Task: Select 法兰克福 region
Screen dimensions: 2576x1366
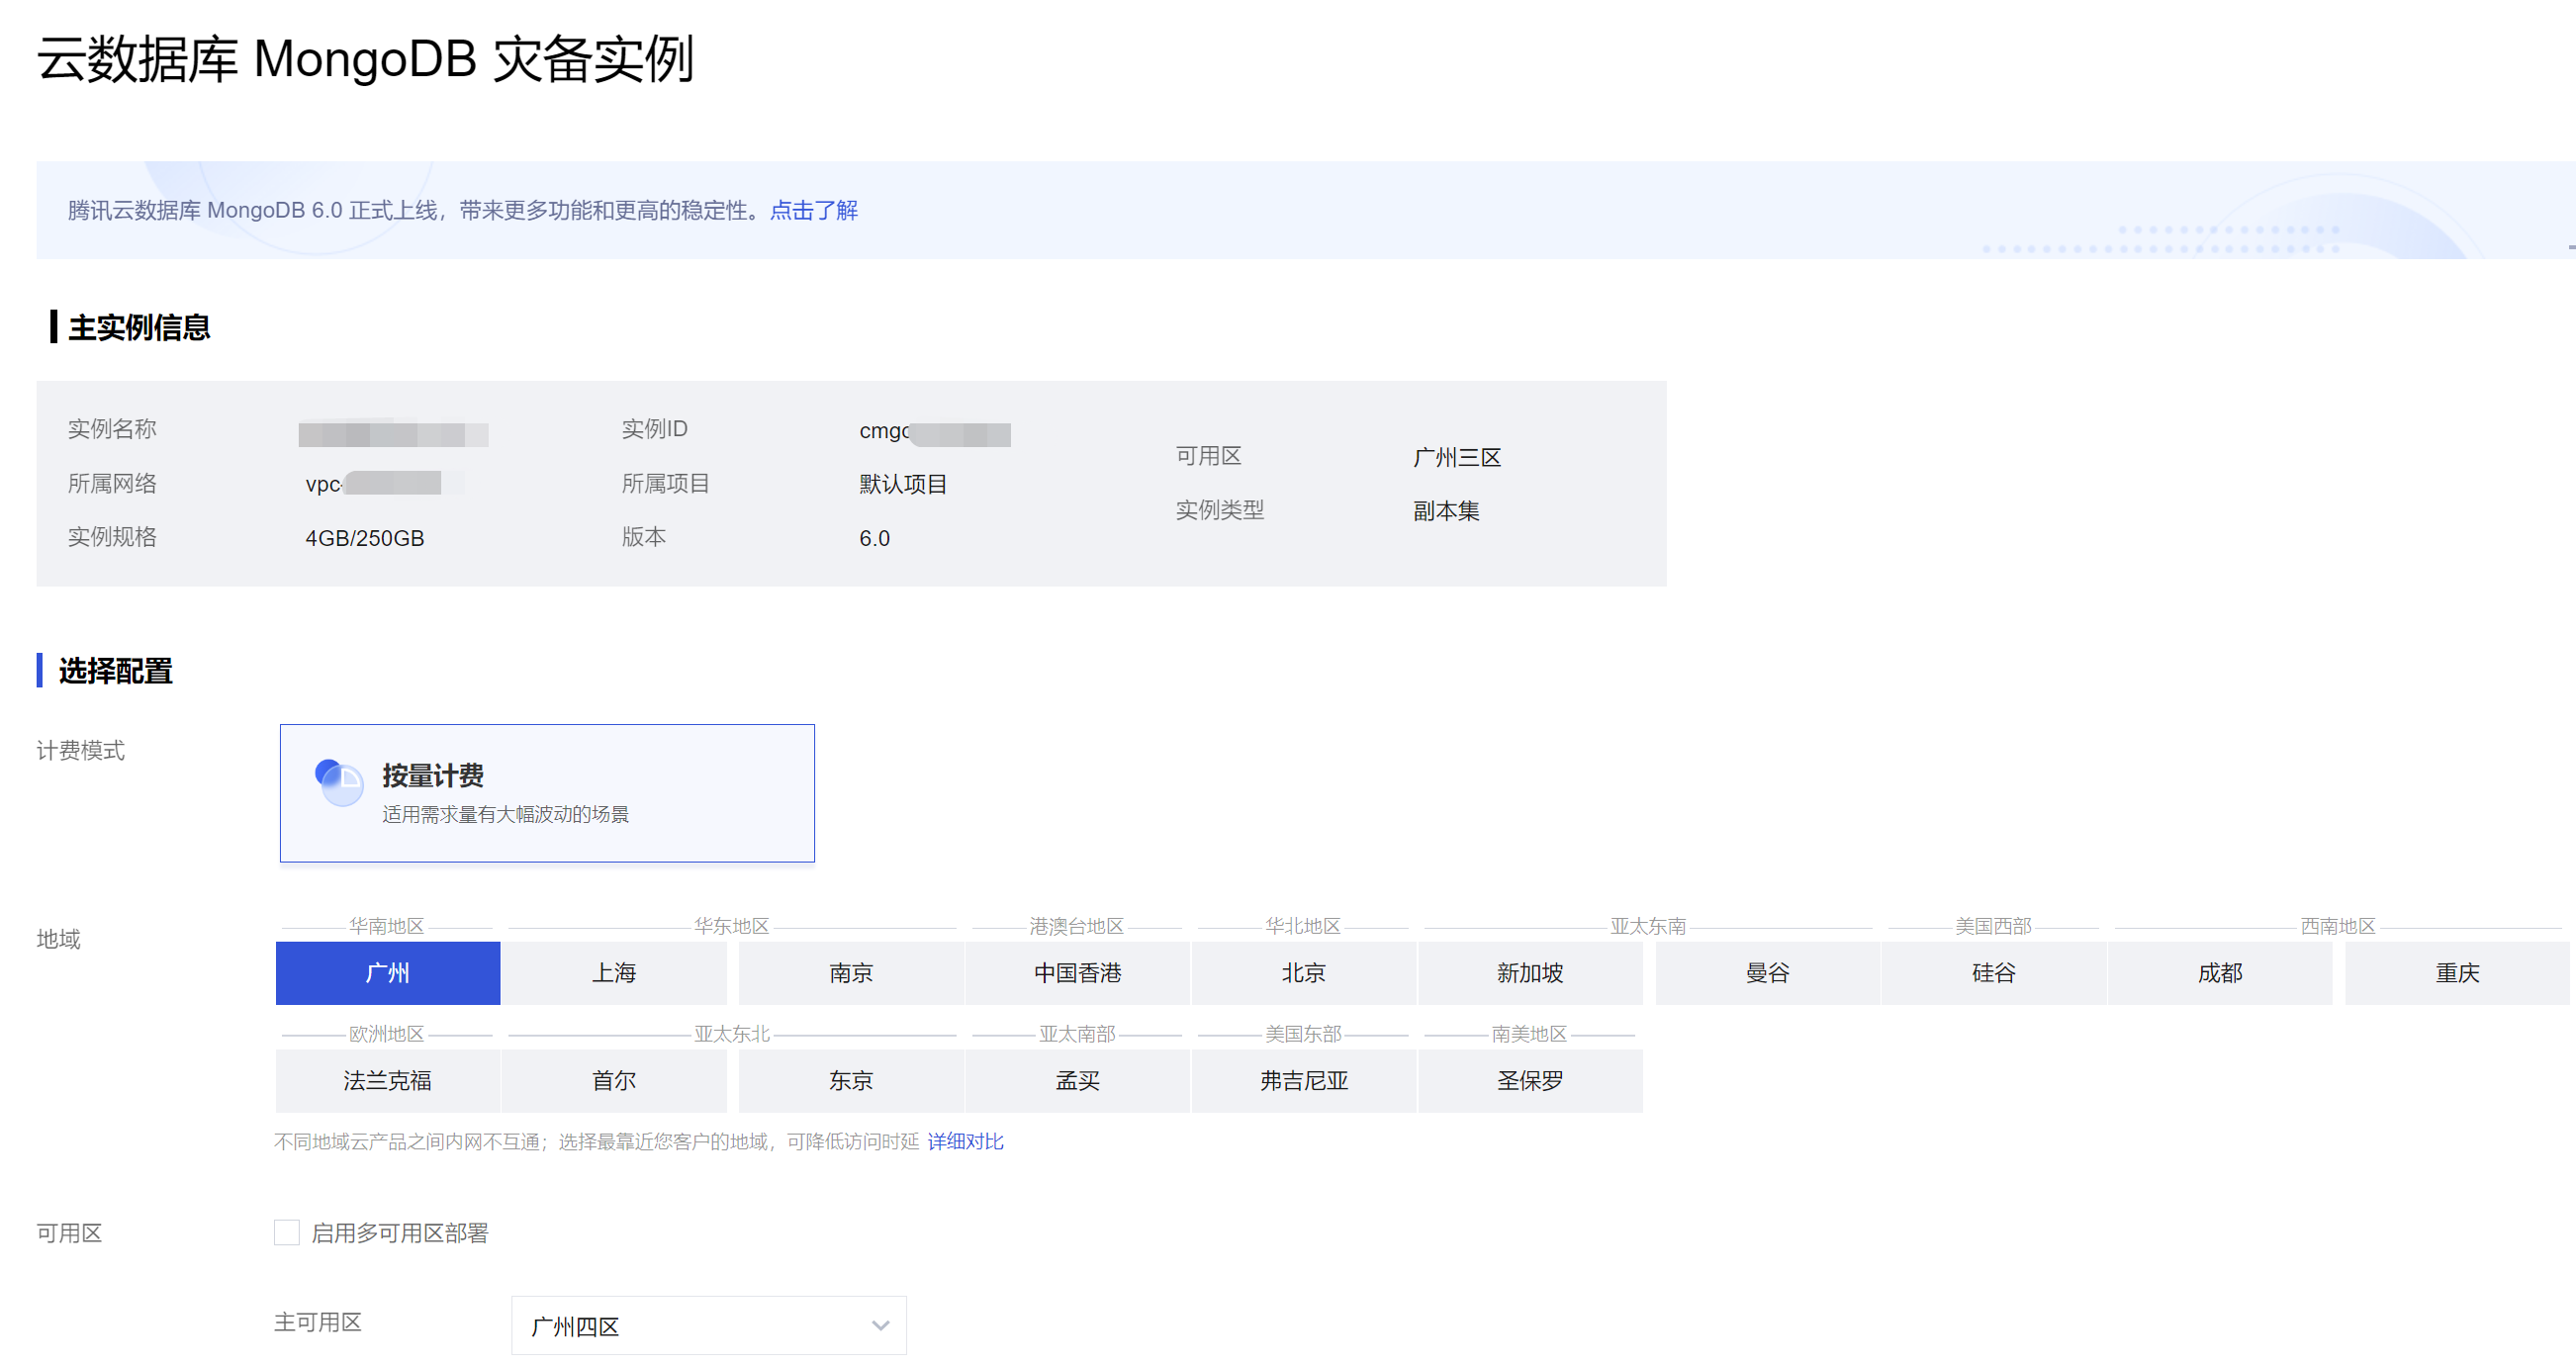Action: [x=387, y=1080]
